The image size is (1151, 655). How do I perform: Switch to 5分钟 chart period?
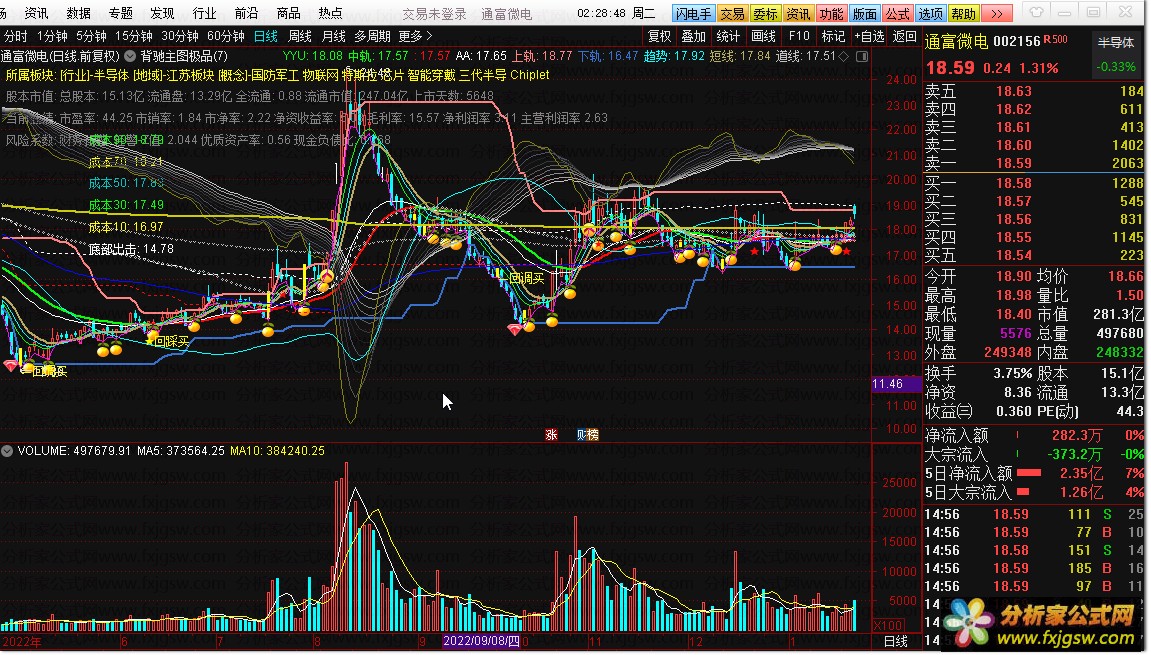[x=91, y=36]
